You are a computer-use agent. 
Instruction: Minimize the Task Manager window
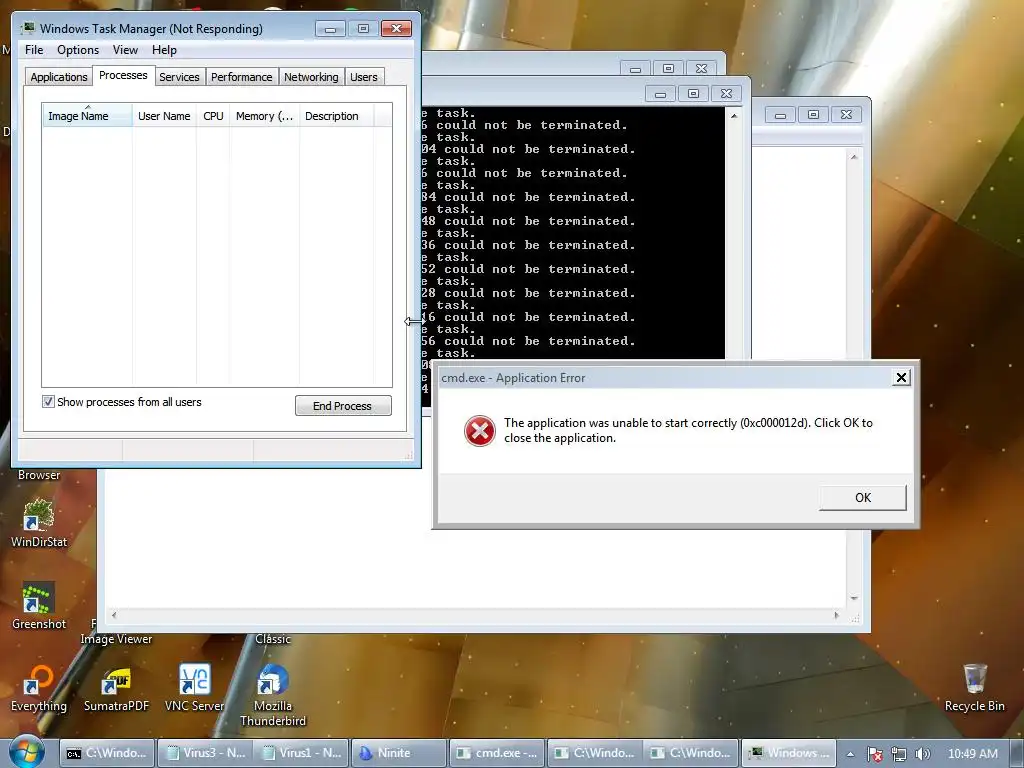tap(330, 29)
